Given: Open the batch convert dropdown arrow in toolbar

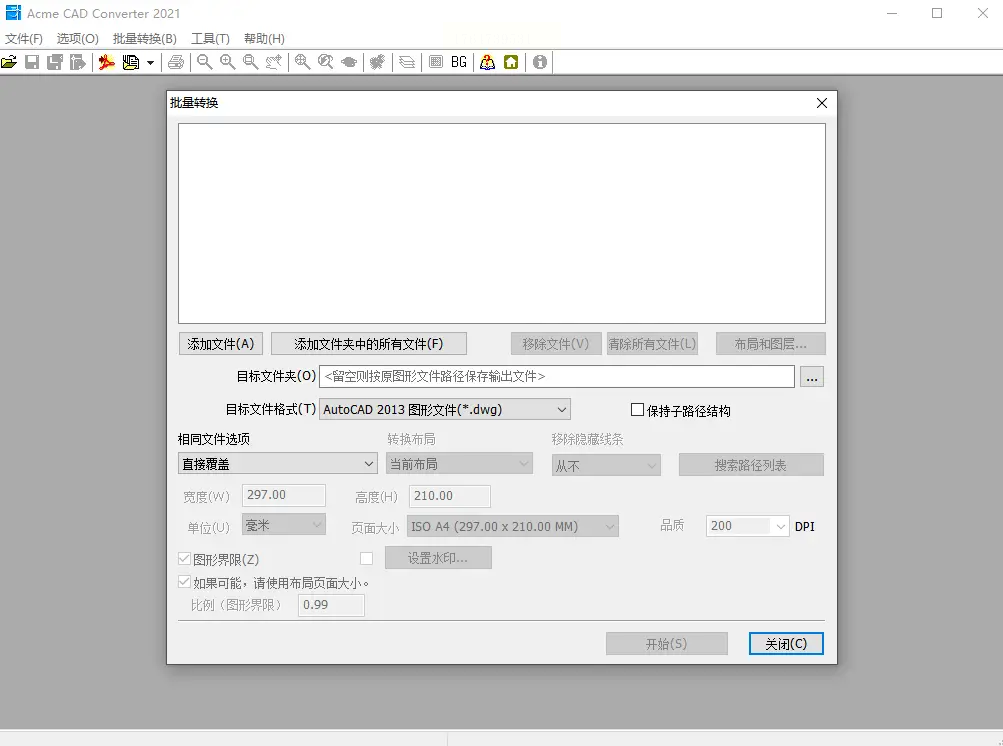Looking at the screenshot, I should point(150,63).
